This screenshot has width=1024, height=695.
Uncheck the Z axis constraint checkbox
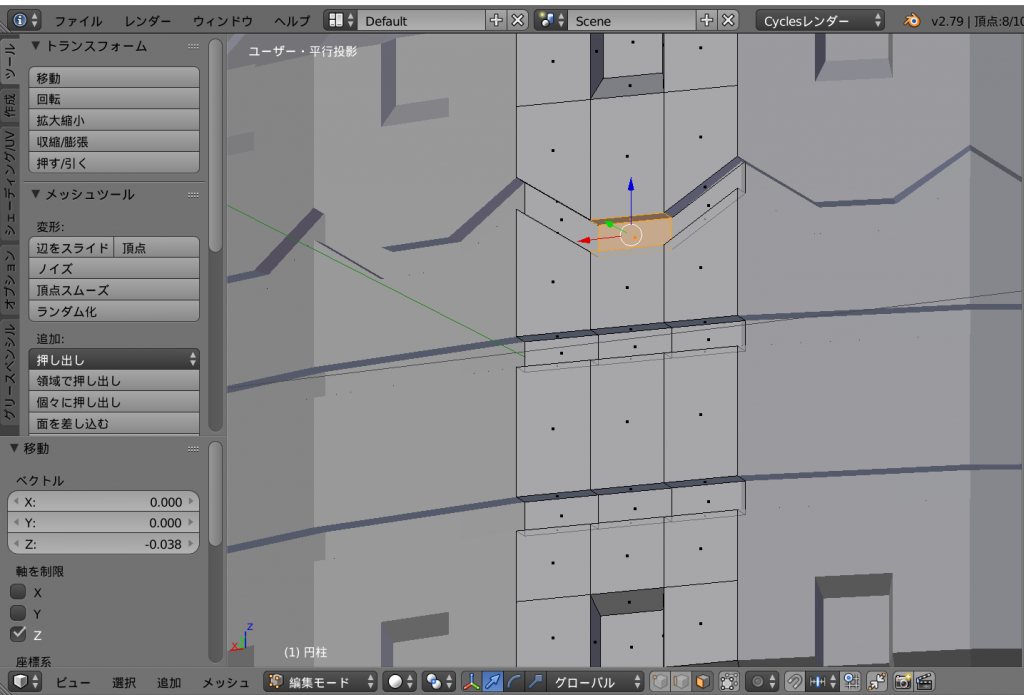pyautogui.click(x=18, y=634)
